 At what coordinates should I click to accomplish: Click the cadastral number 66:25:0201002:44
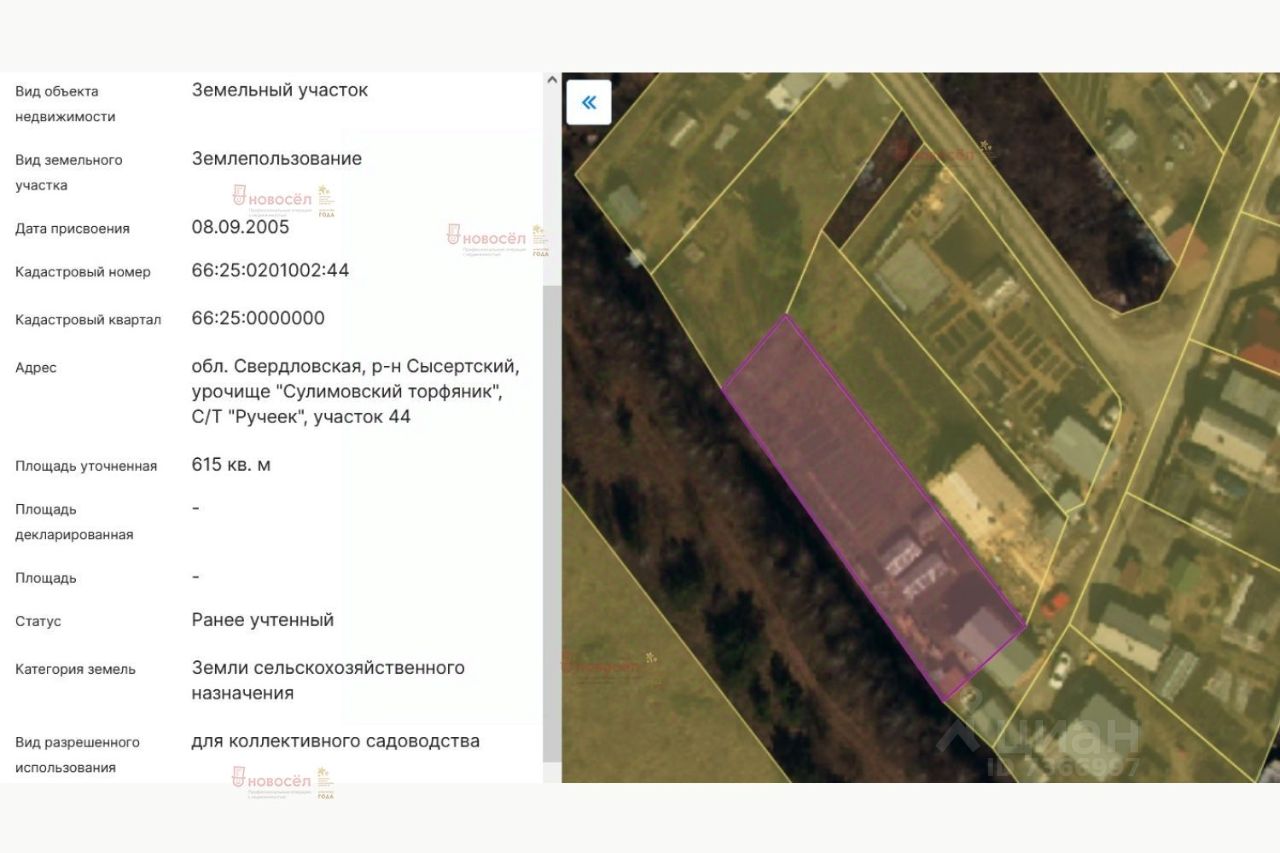click(270, 270)
